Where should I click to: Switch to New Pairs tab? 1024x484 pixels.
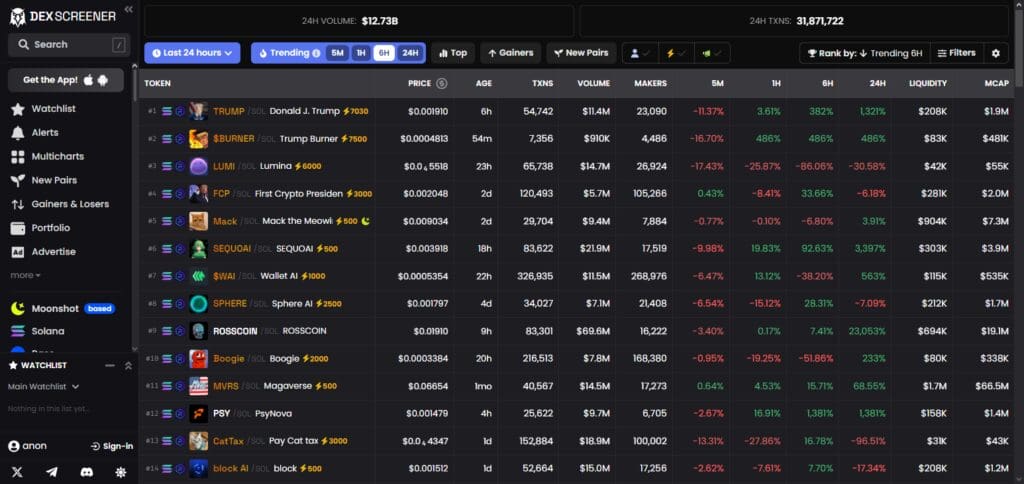[581, 54]
